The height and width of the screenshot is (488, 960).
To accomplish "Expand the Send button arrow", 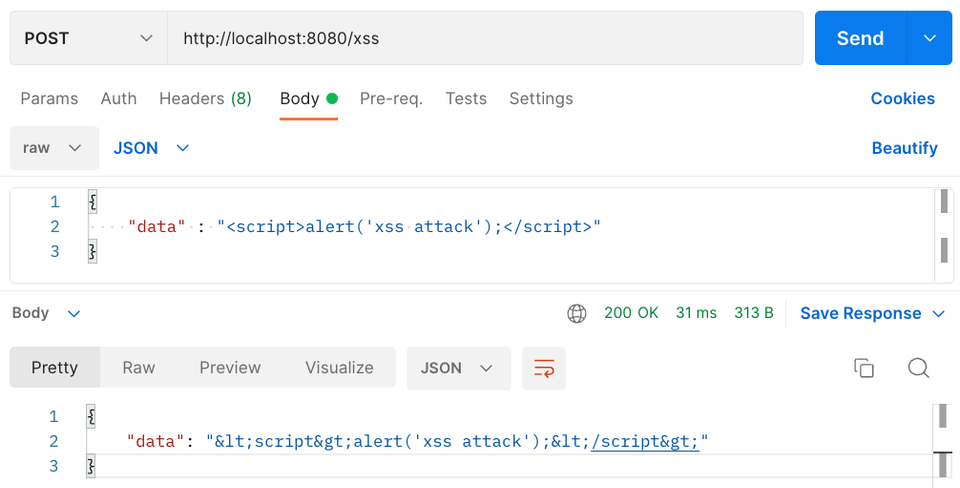I will 929,38.
